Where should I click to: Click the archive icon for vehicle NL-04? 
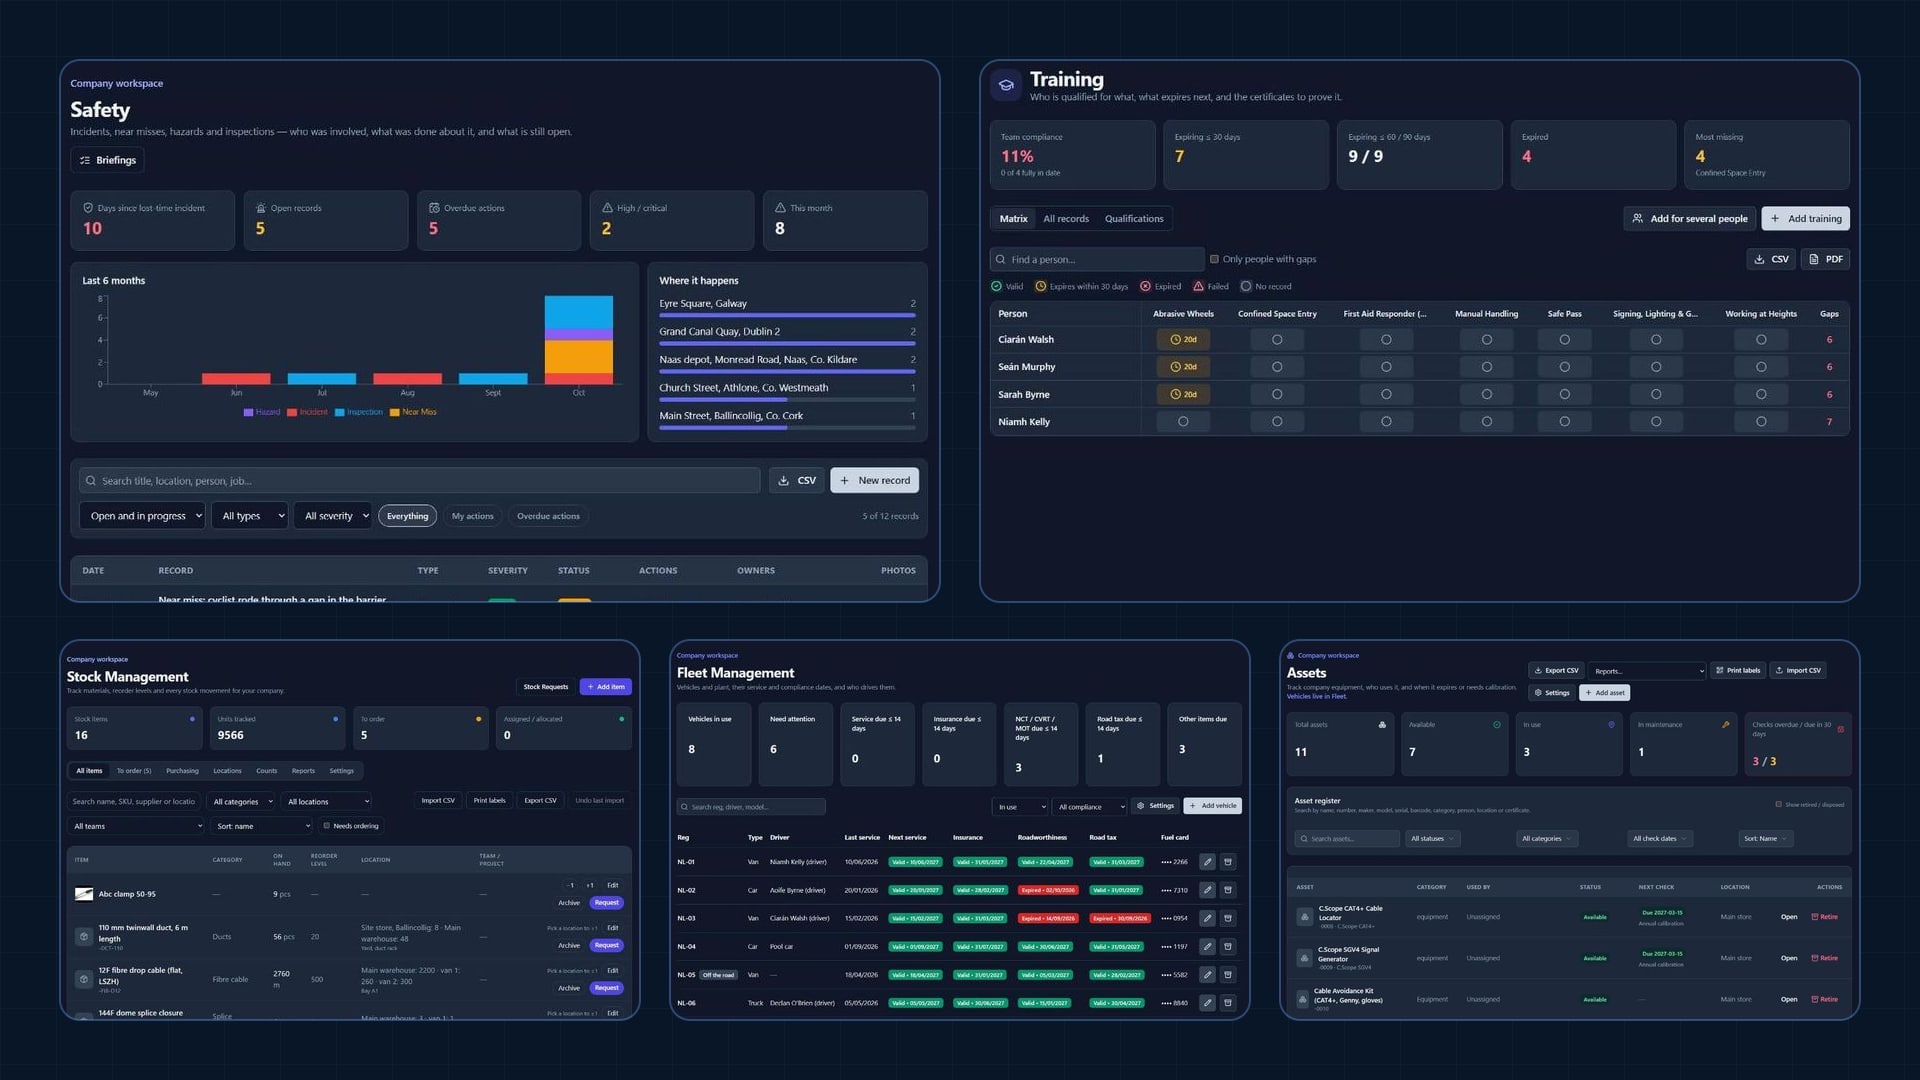point(1228,946)
